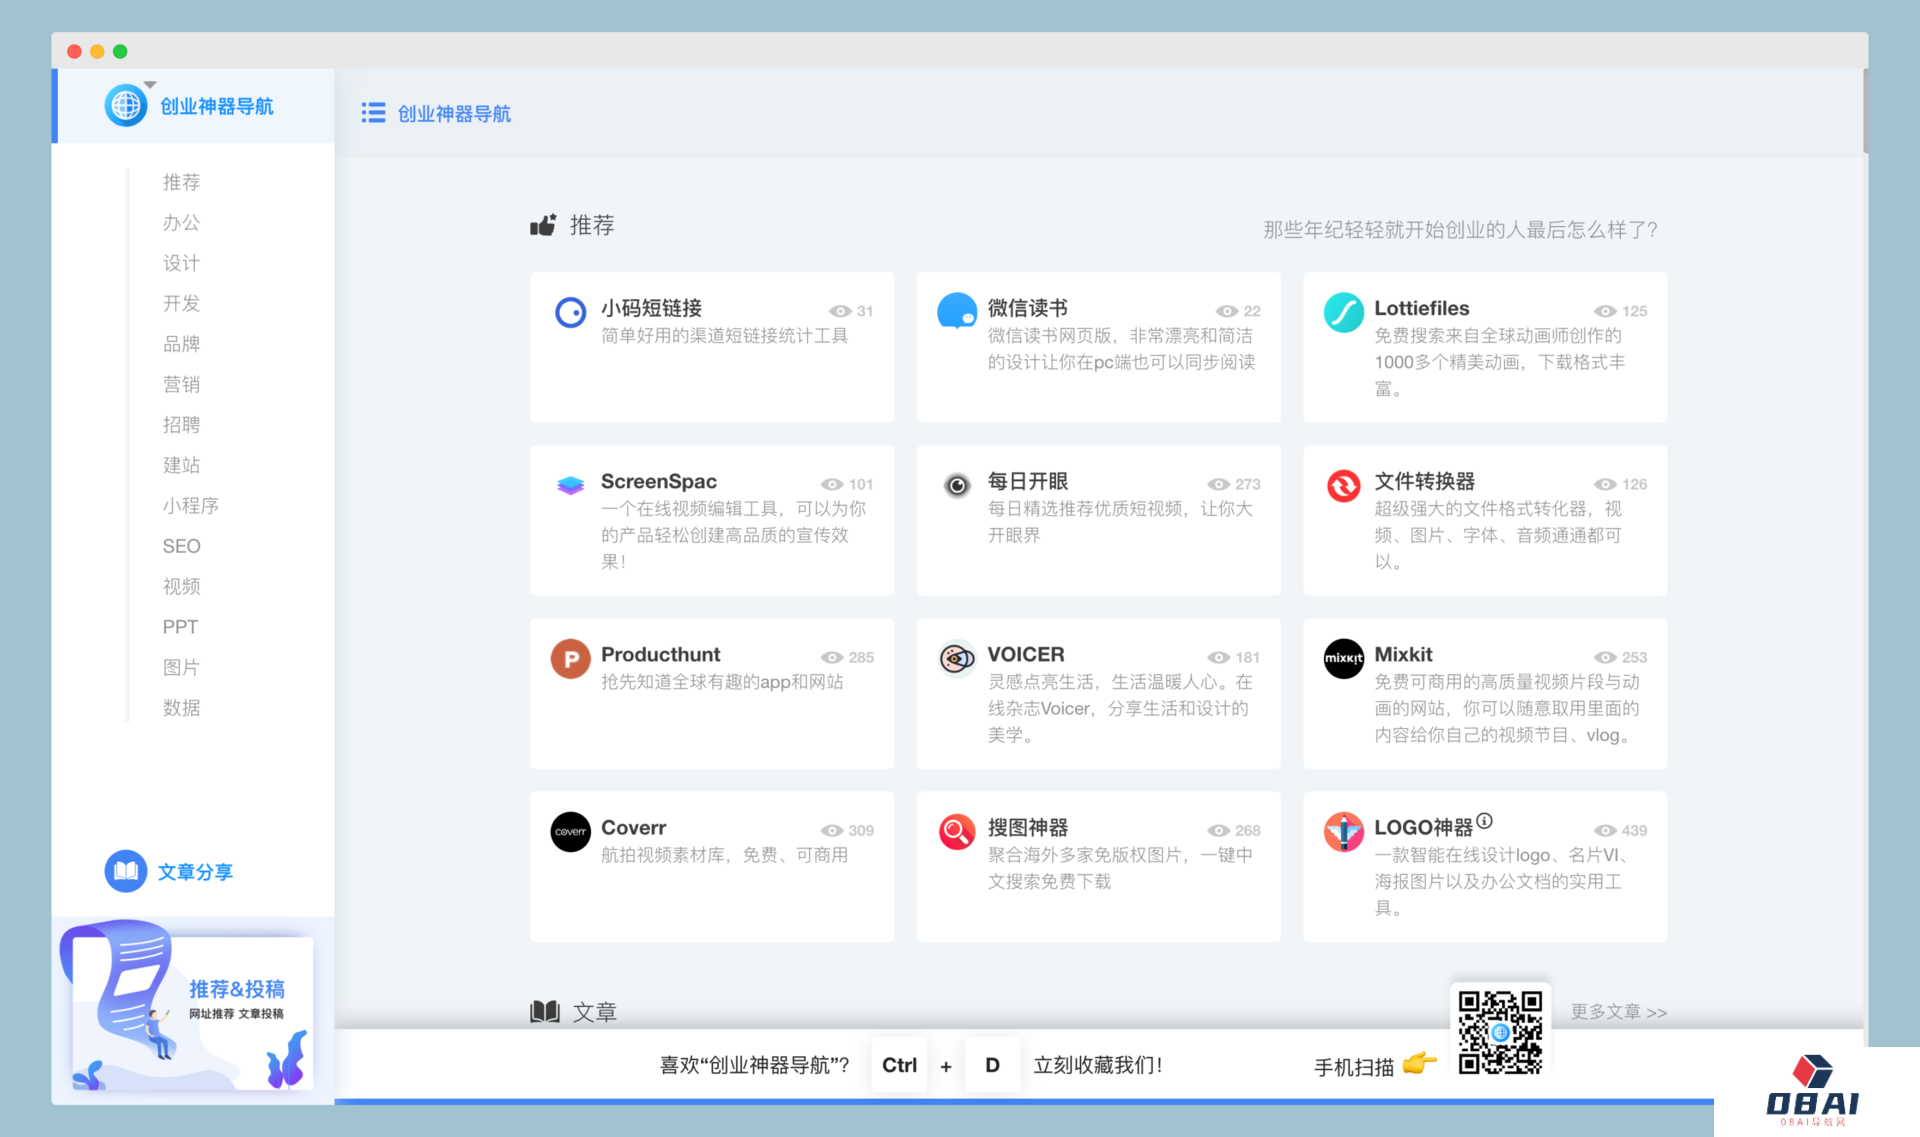
Task: Click the 小码短链接 description text
Action: (x=724, y=336)
